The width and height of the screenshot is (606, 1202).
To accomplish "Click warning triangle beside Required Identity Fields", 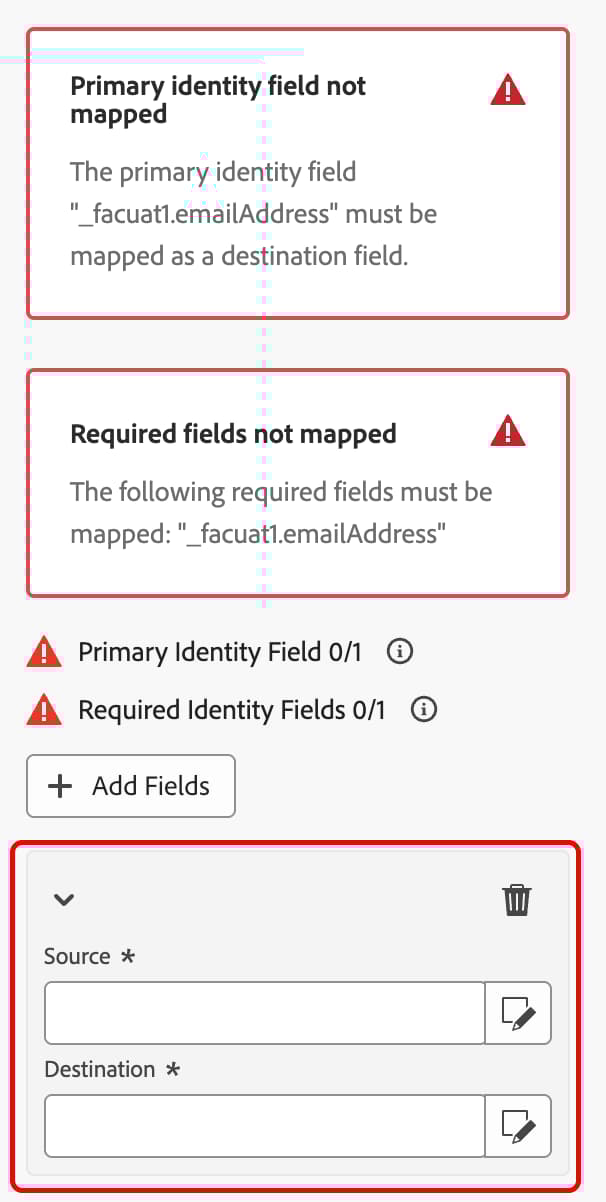I will click(x=44, y=711).
